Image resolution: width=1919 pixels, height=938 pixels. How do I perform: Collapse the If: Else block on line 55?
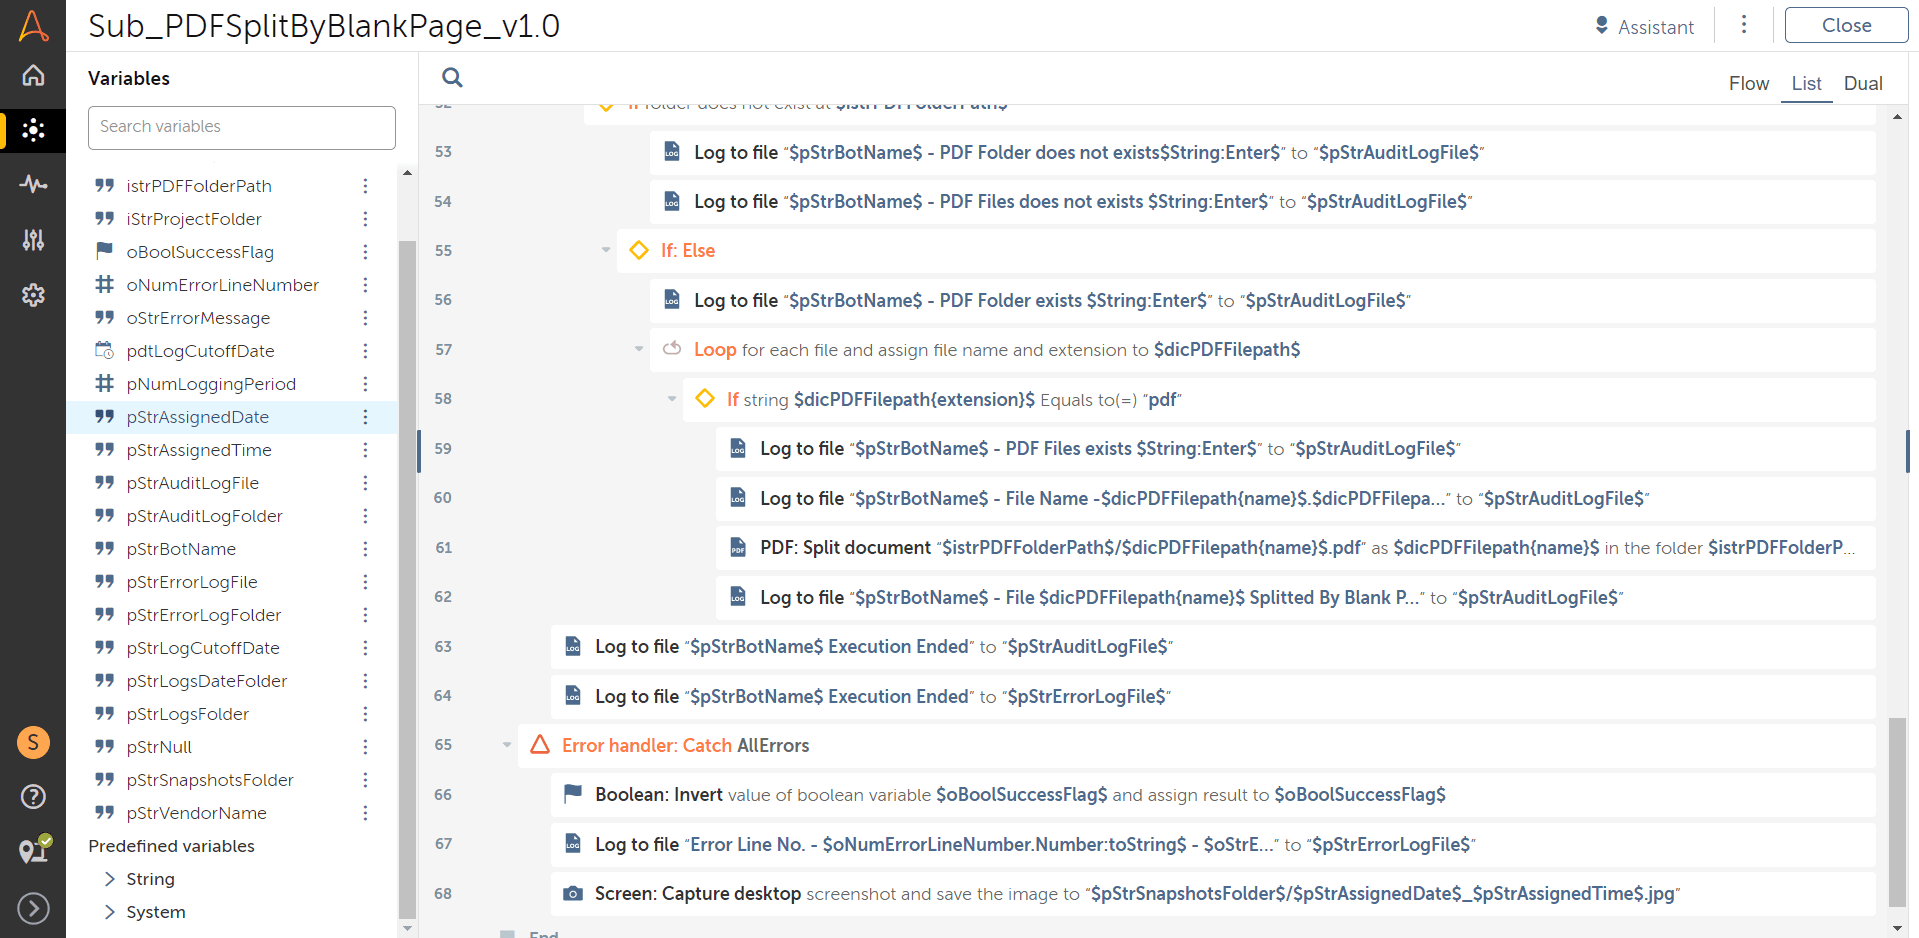(x=606, y=250)
